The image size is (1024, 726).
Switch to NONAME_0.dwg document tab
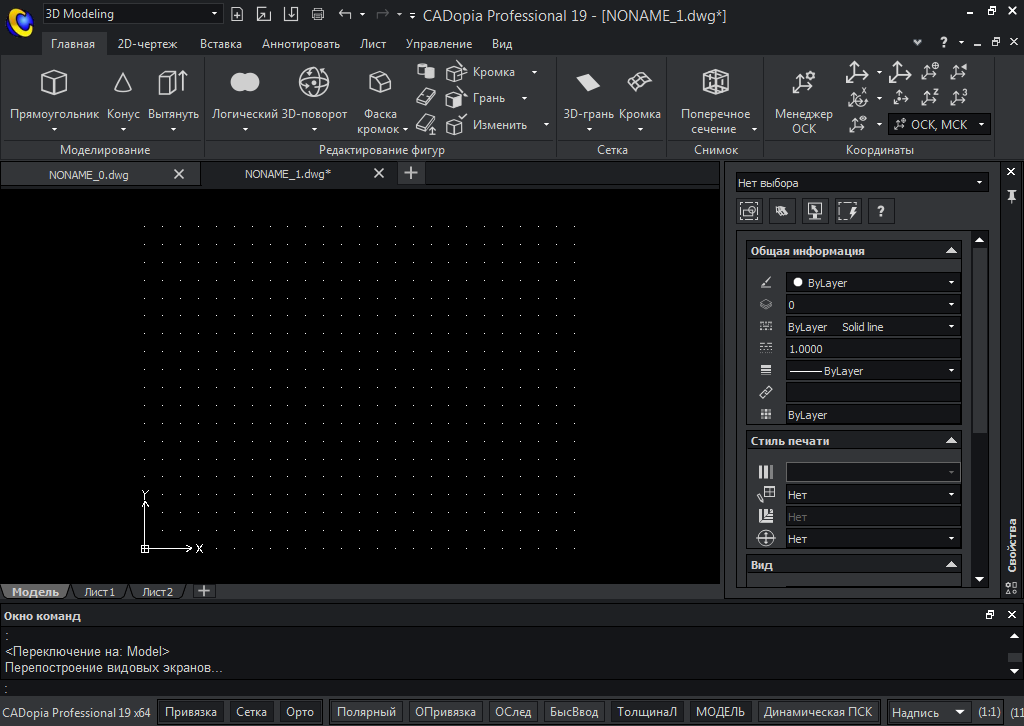pos(89,174)
